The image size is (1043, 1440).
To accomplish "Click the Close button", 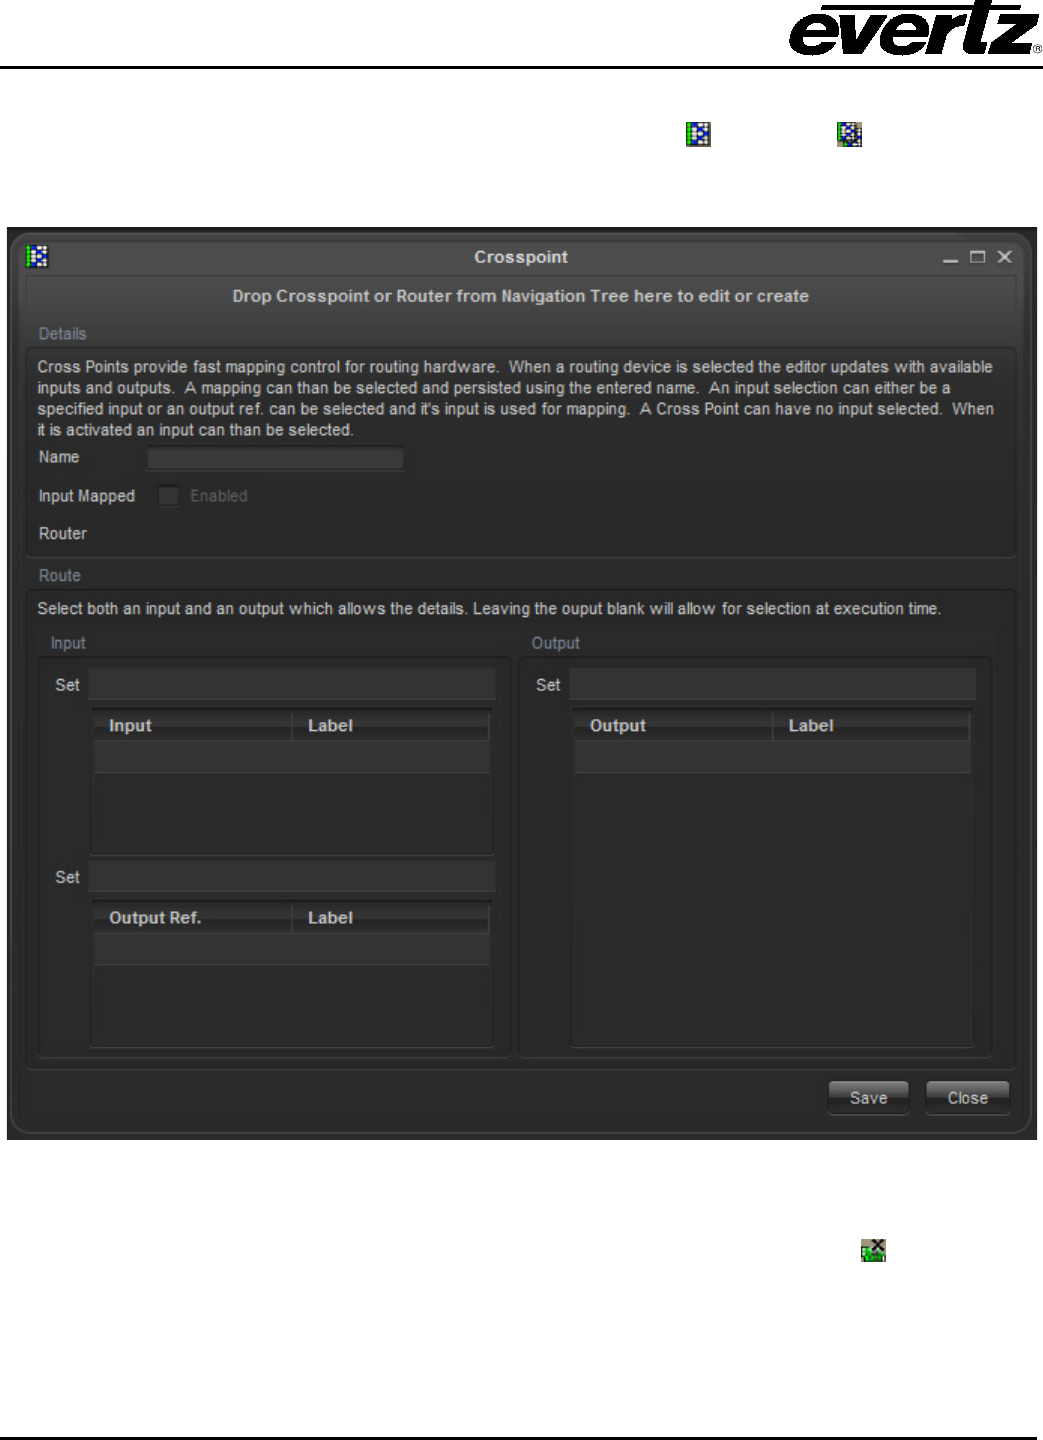I will pyautogui.click(x=967, y=1097).
